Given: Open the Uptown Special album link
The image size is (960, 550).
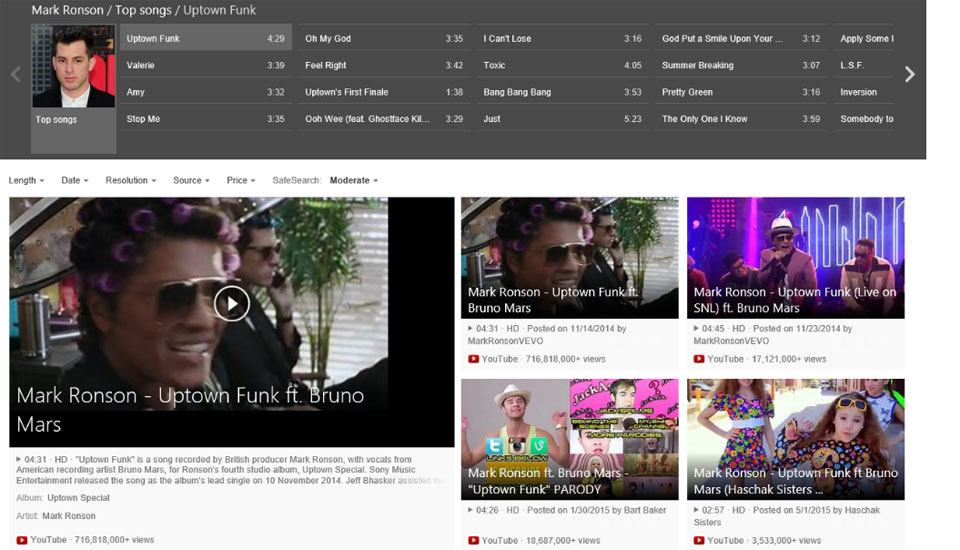Looking at the screenshot, I should tap(78, 498).
